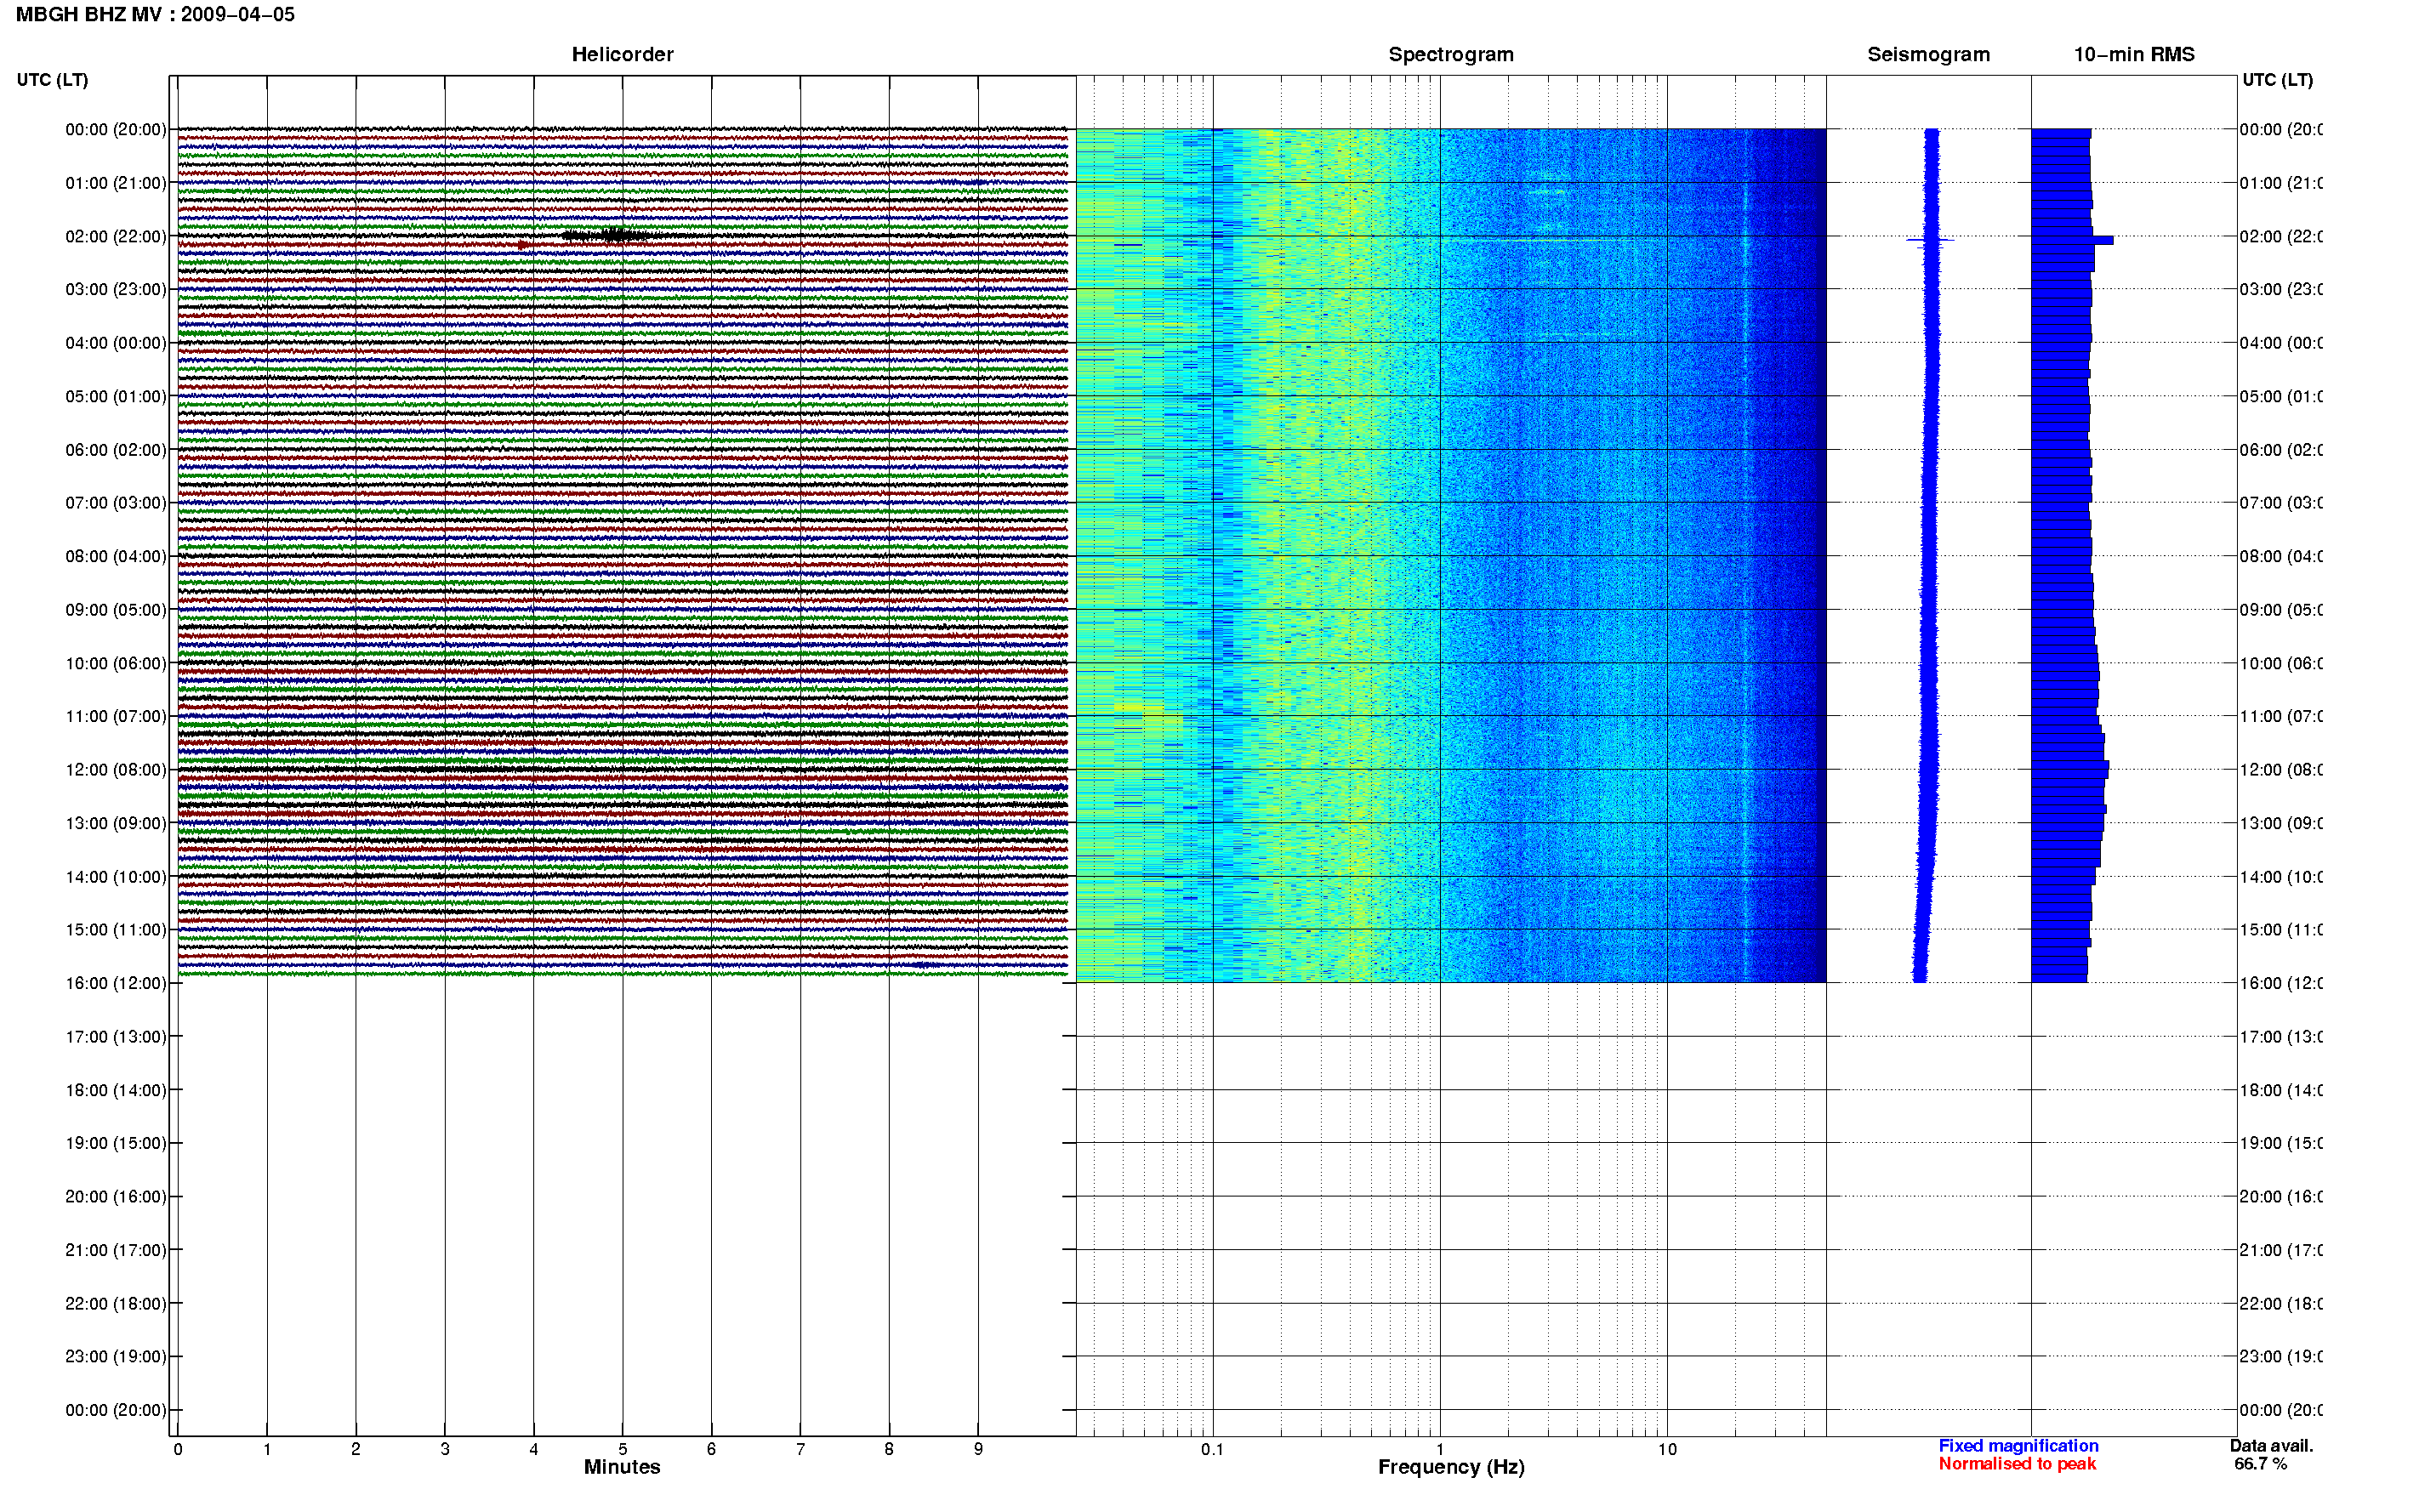The width and height of the screenshot is (2419, 1512).
Task: Click the 'Seismogram' panel heading
Action: [1928, 54]
